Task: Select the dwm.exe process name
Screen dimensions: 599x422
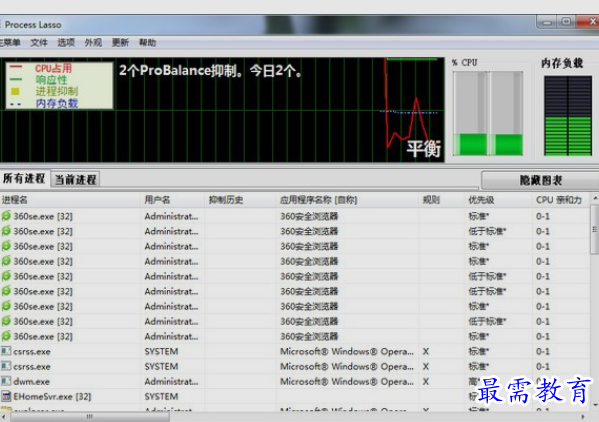Action: point(31,382)
